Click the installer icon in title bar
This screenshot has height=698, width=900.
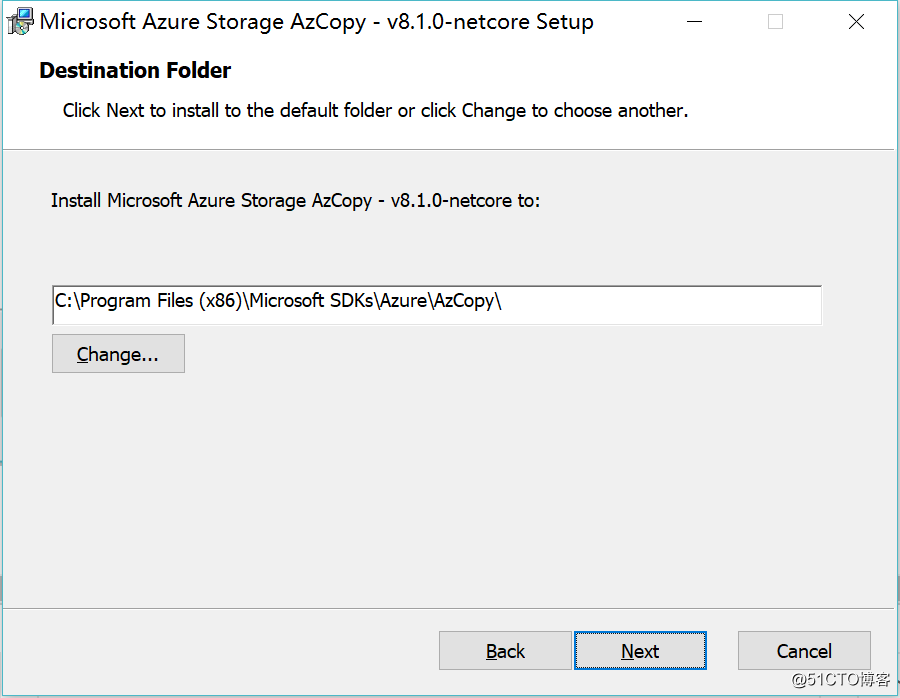[20, 22]
